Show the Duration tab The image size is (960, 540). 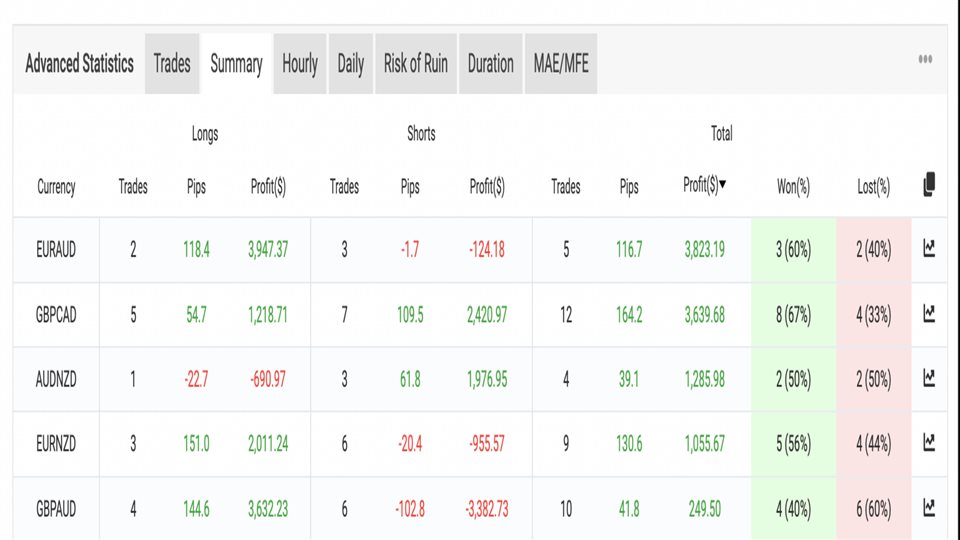(x=490, y=64)
